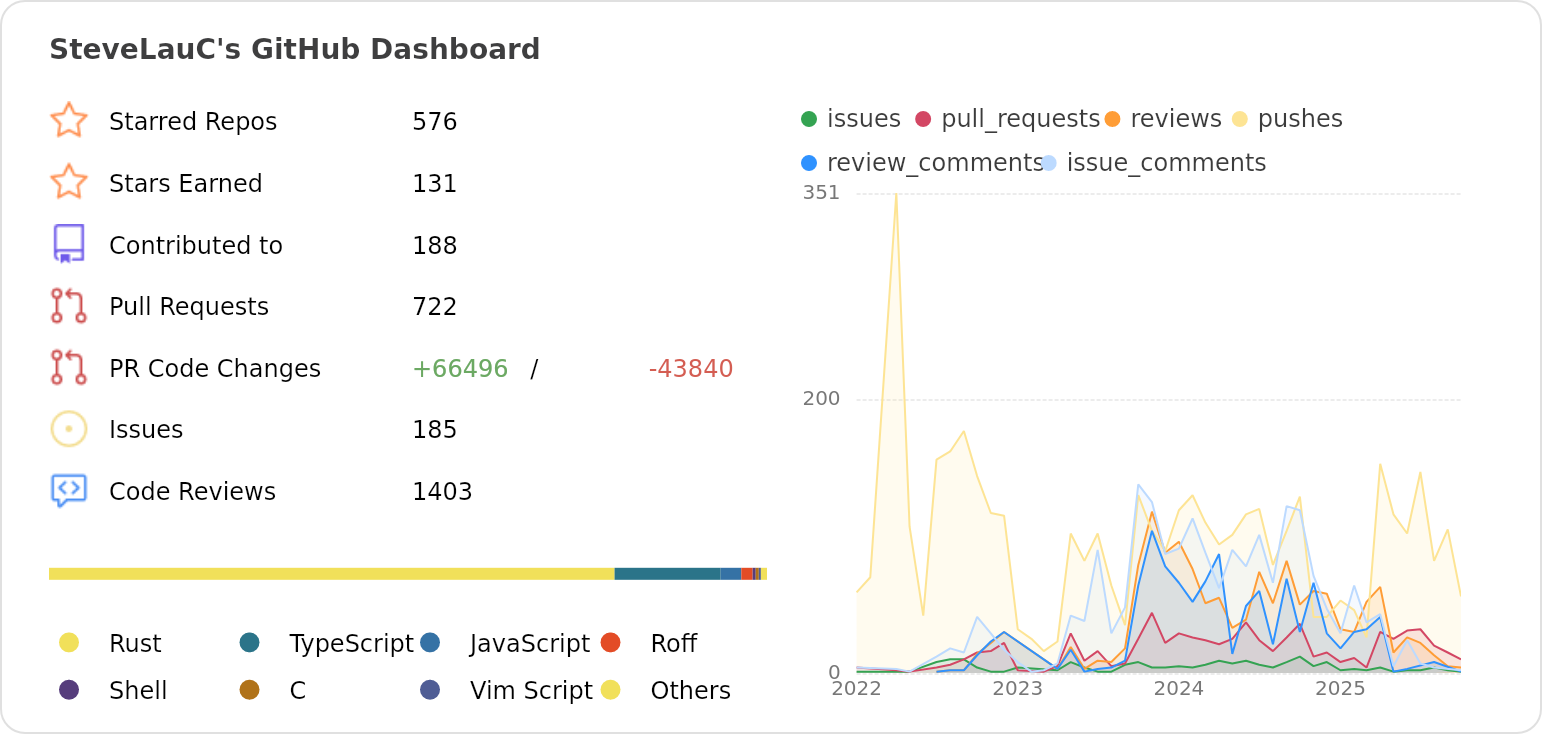Click the Starred Repos star icon

pyautogui.click(x=69, y=120)
